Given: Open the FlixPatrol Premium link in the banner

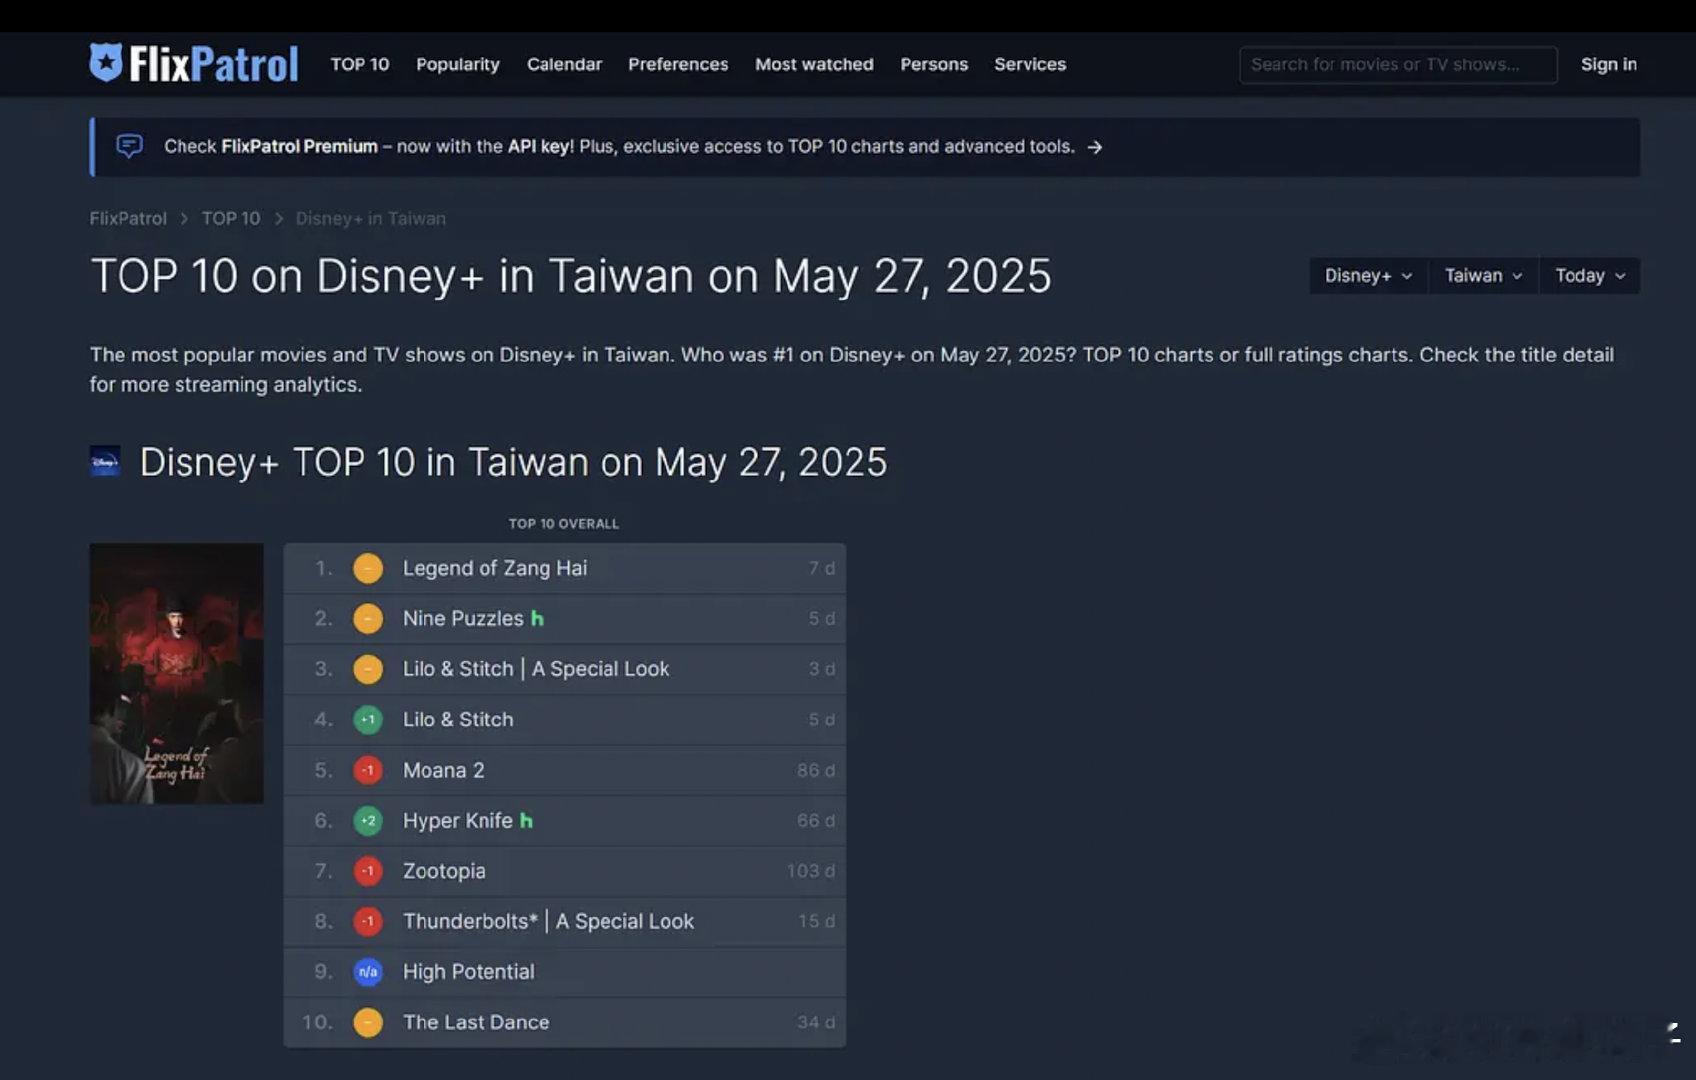Looking at the screenshot, I should click(x=299, y=146).
